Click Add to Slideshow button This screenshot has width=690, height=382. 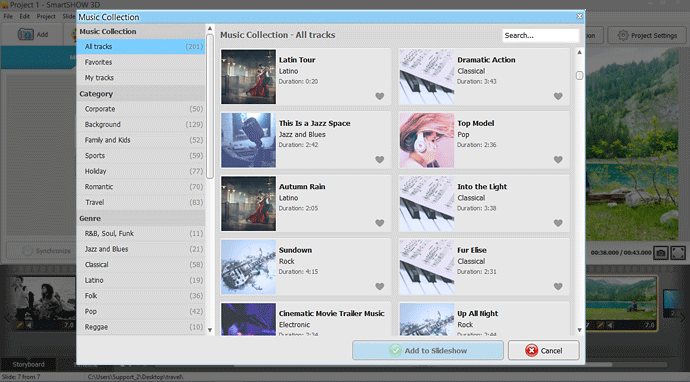pyautogui.click(x=428, y=350)
